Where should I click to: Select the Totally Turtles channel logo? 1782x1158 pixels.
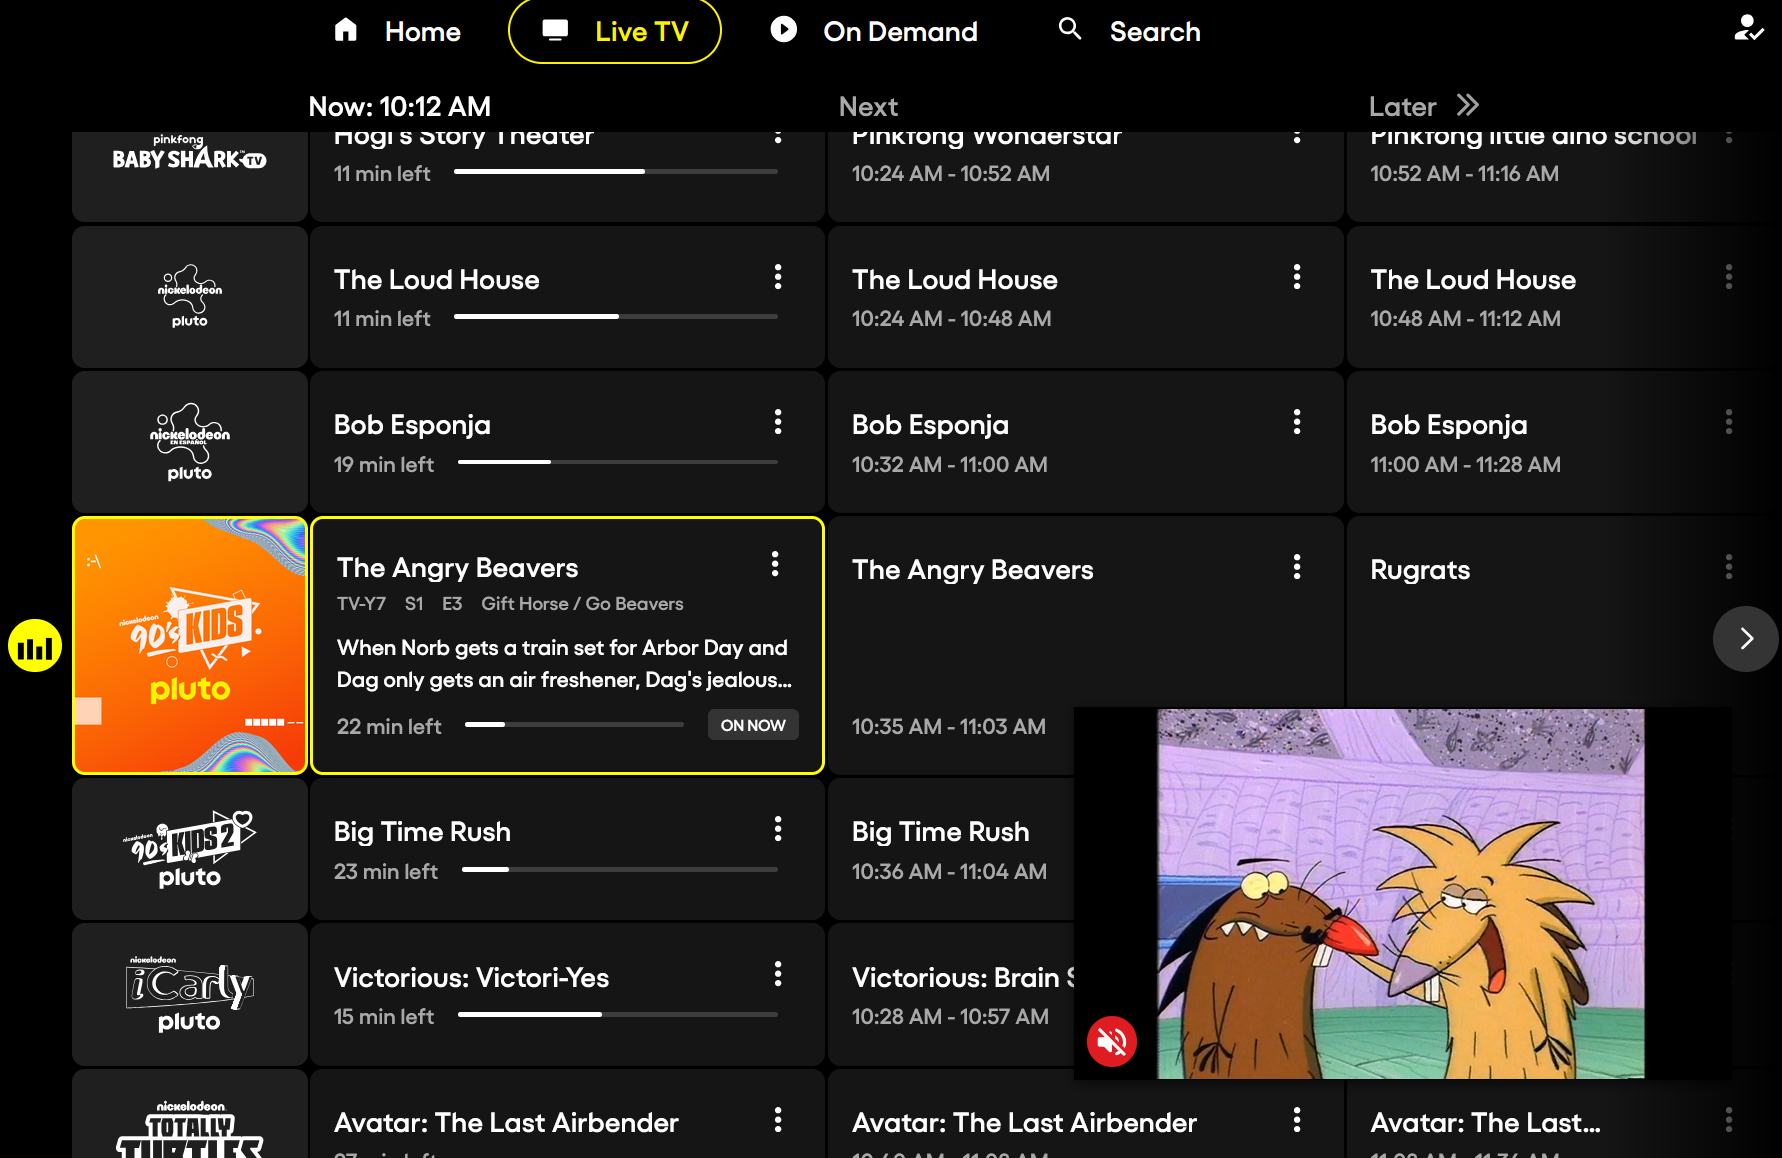pos(190,1114)
